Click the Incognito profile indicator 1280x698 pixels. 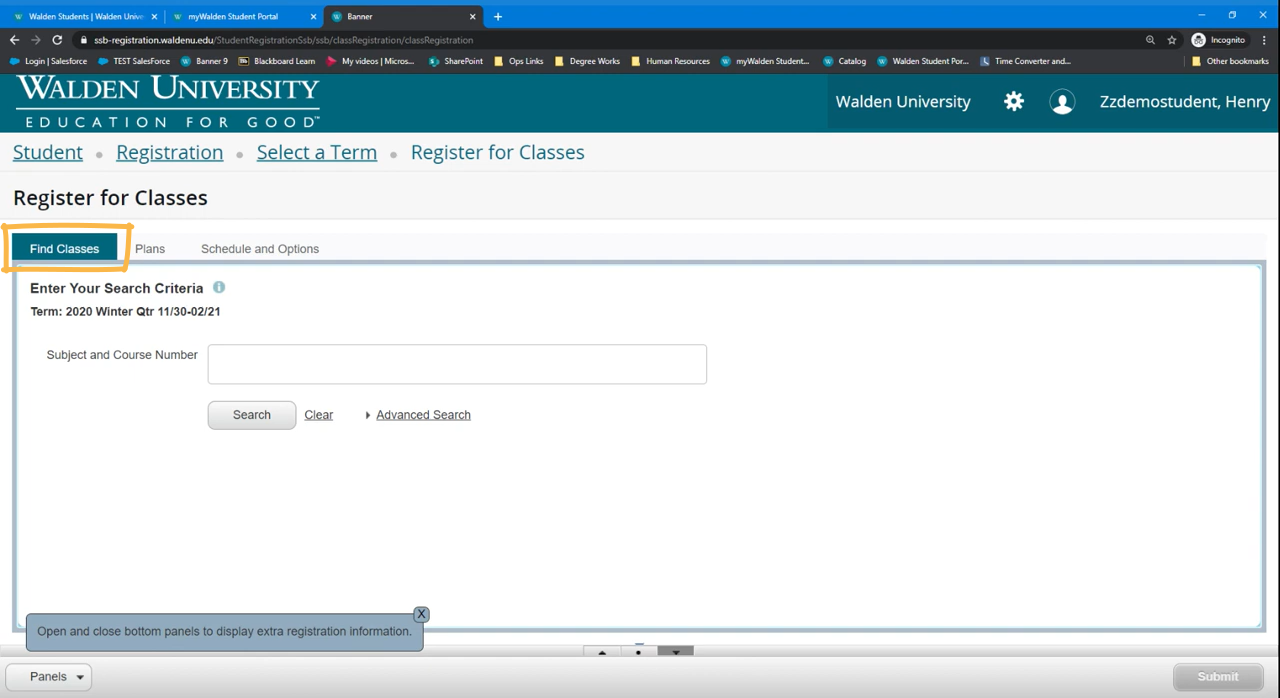click(1219, 40)
